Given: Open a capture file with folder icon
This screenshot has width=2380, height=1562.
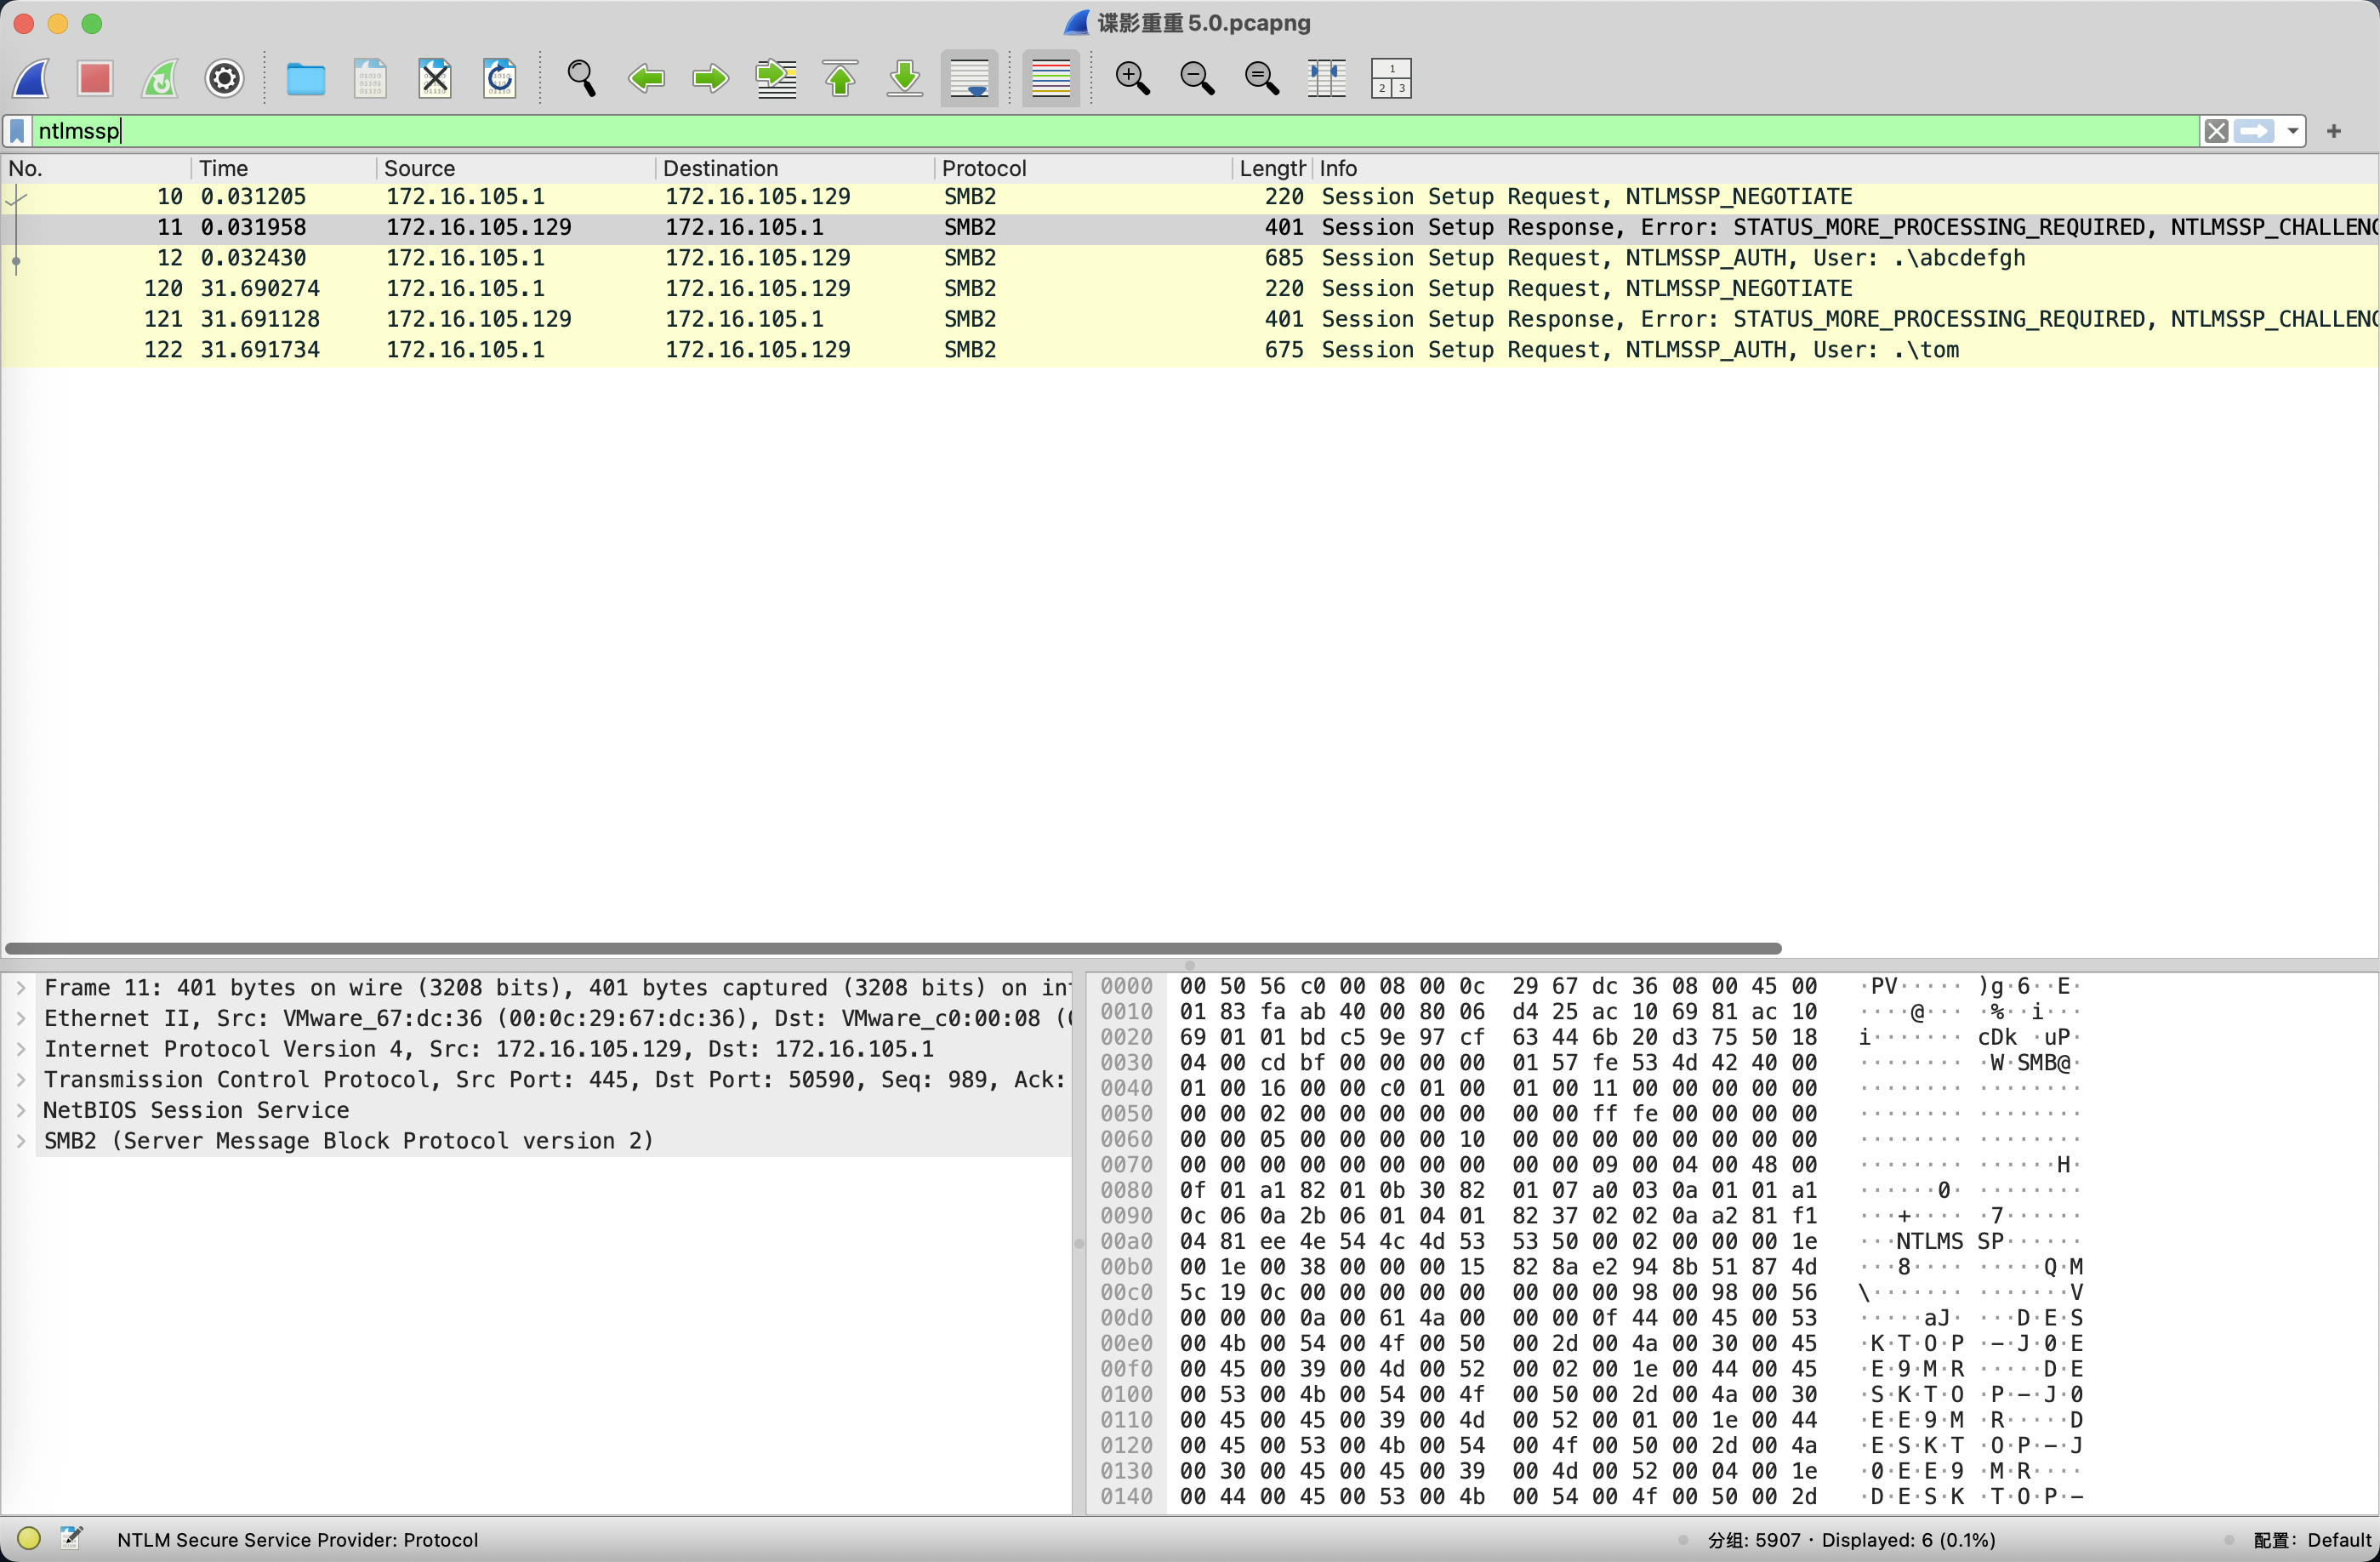Looking at the screenshot, I should [305, 78].
